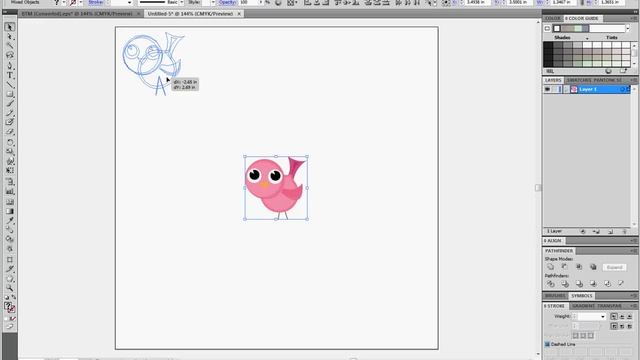Toggle the Dashed Line checkbox

[547, 344]
